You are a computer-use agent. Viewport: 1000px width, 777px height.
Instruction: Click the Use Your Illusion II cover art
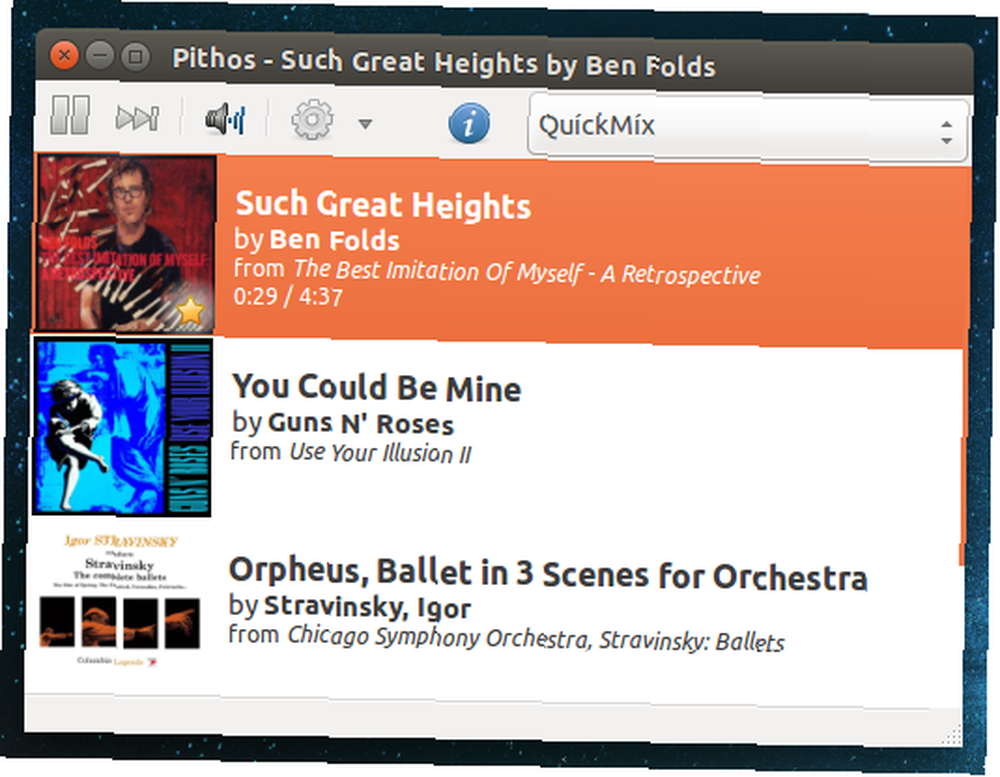click(x=122, y=427)
